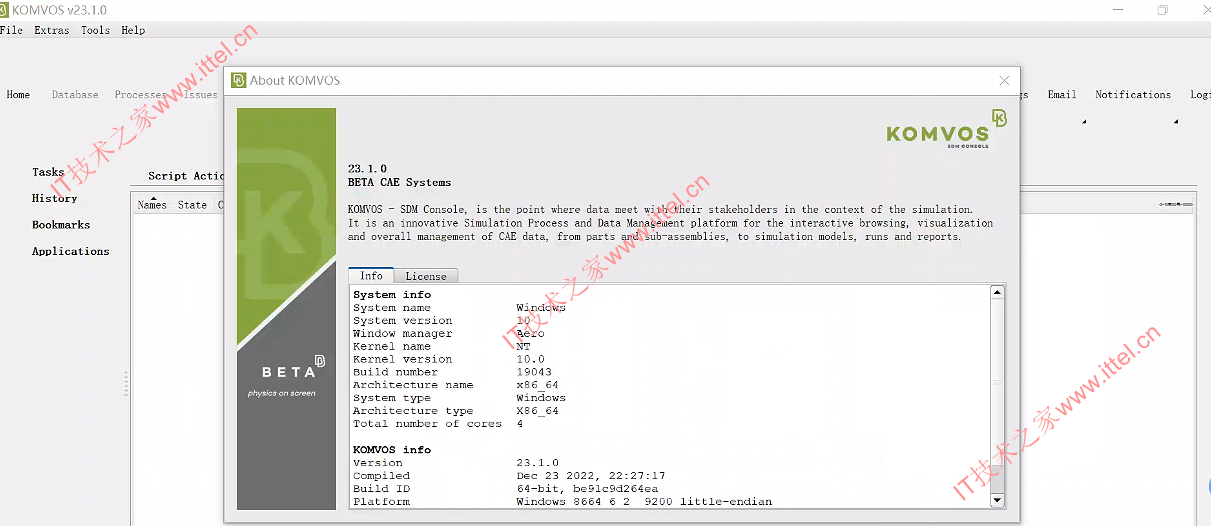Image resolution: width=1211 pixels, height=526 pixels.
Task: Click the 'Kernel version' row
Action: pos(449,359)
